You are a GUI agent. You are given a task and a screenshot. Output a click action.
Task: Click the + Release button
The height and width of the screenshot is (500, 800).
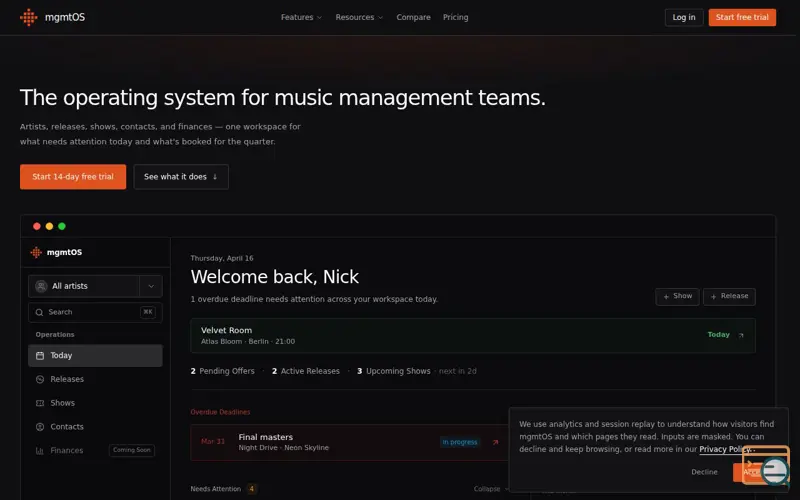point(729,296)
